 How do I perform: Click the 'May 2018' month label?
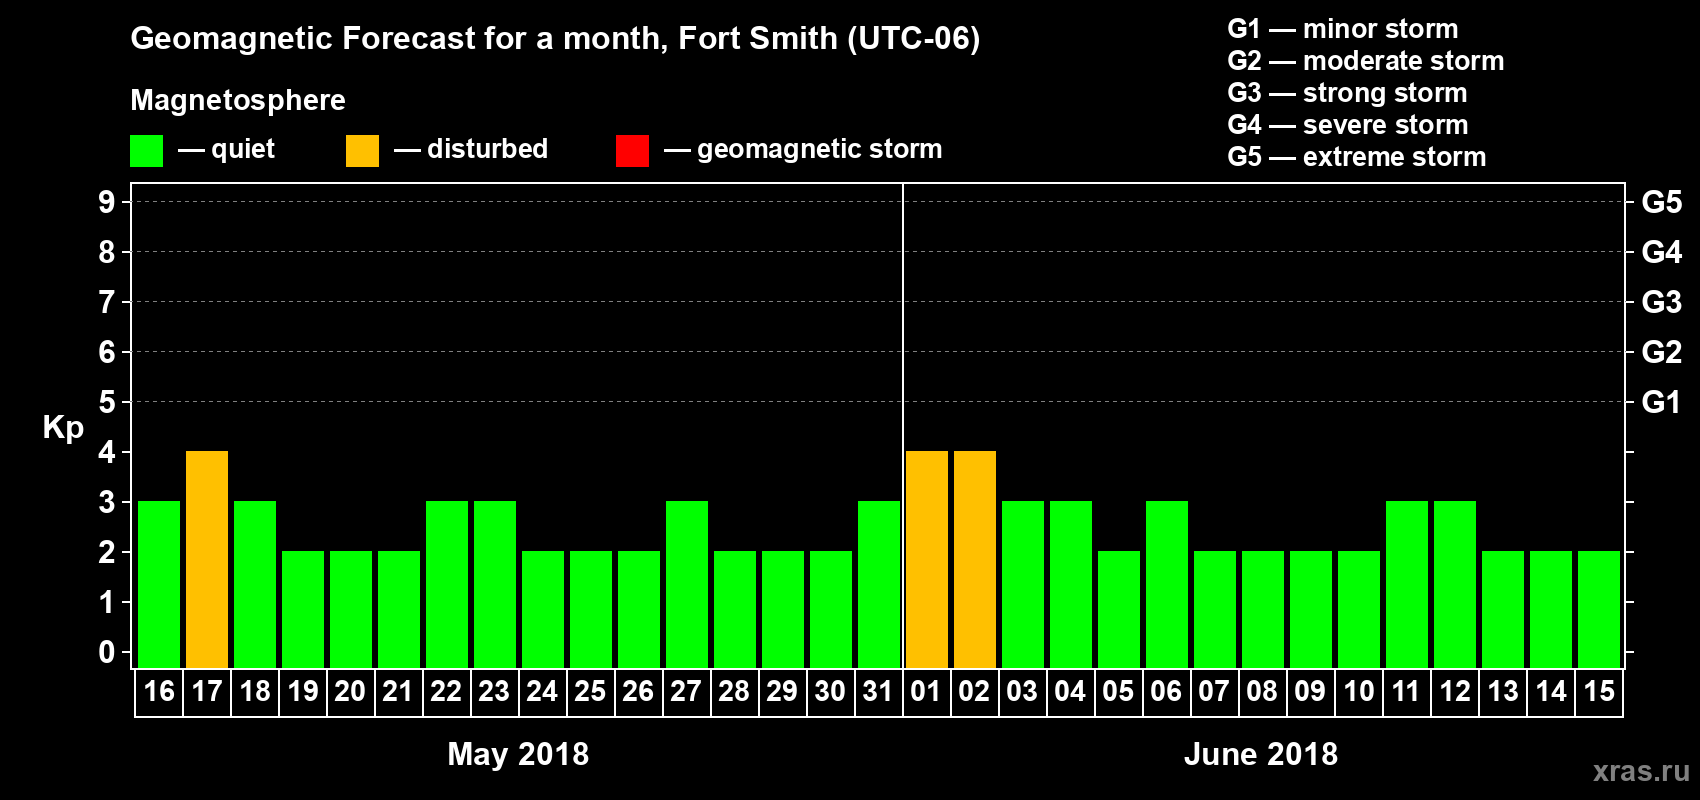pyautogui.click(x=518, y=753)
